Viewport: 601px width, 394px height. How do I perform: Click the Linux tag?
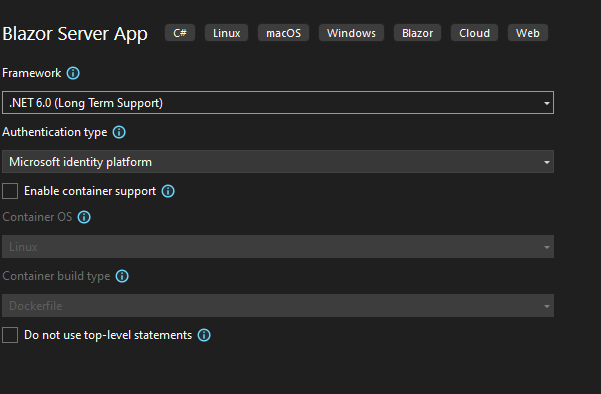(227, 33)
